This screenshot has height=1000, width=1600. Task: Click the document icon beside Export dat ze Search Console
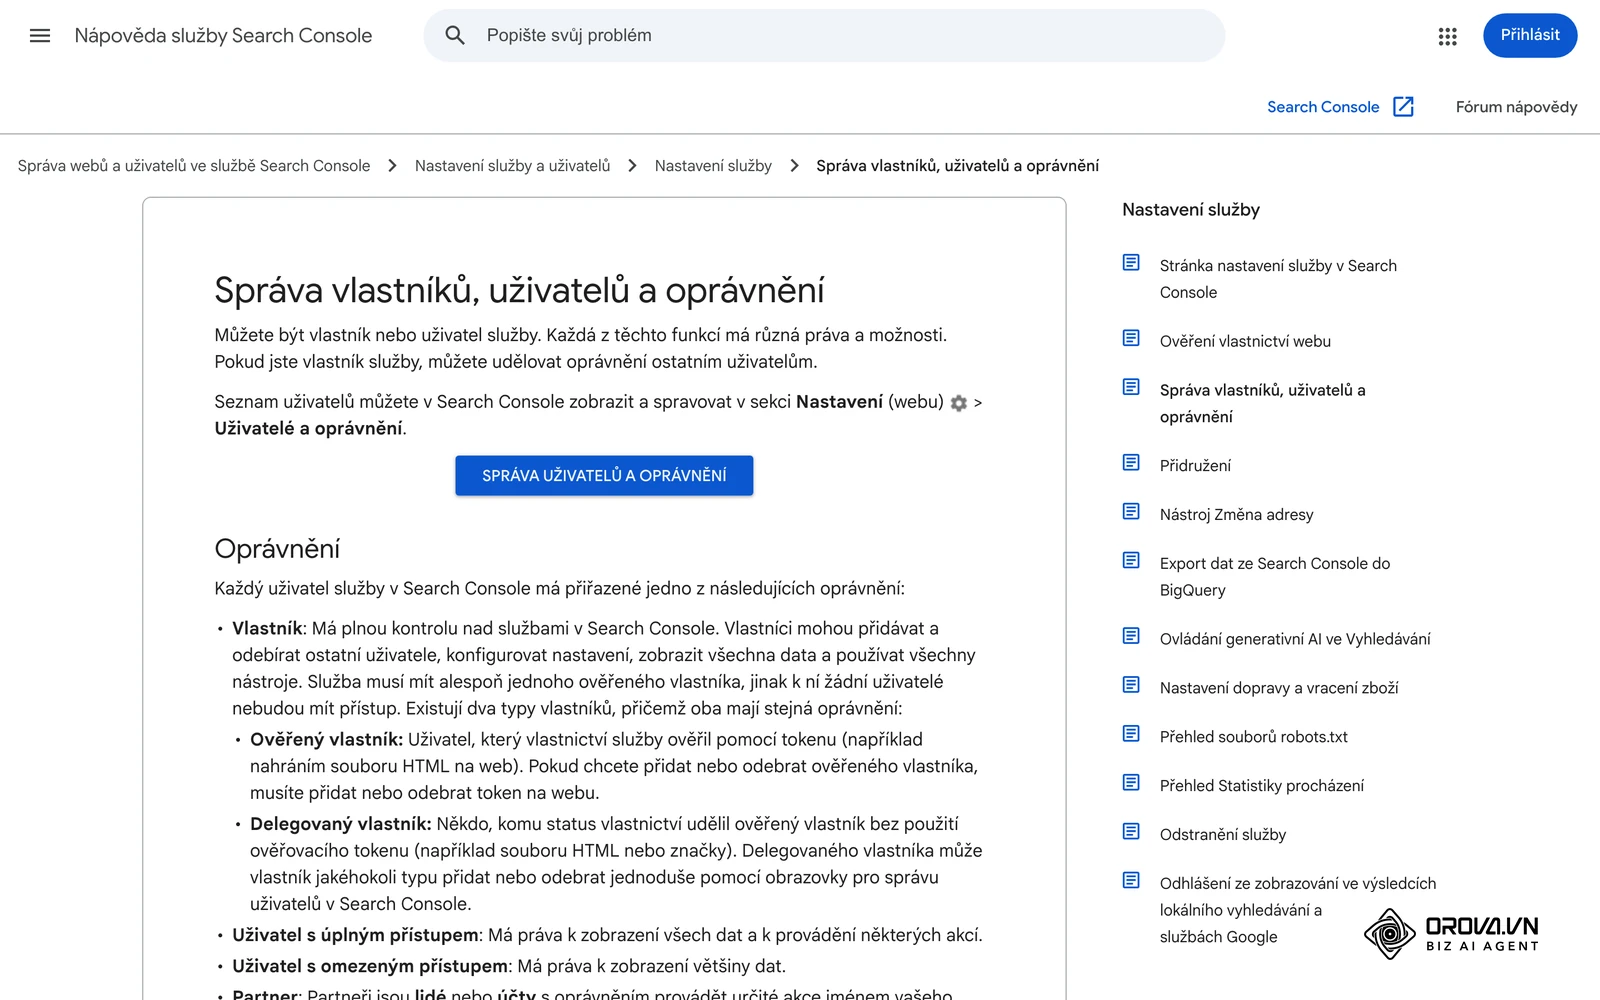[x=1131, y=560]
